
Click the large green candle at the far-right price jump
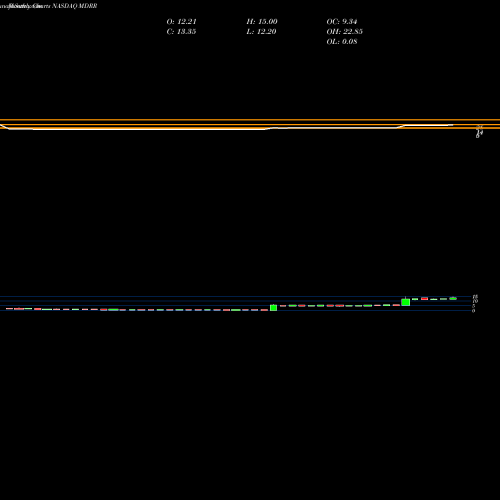point(406,302)
